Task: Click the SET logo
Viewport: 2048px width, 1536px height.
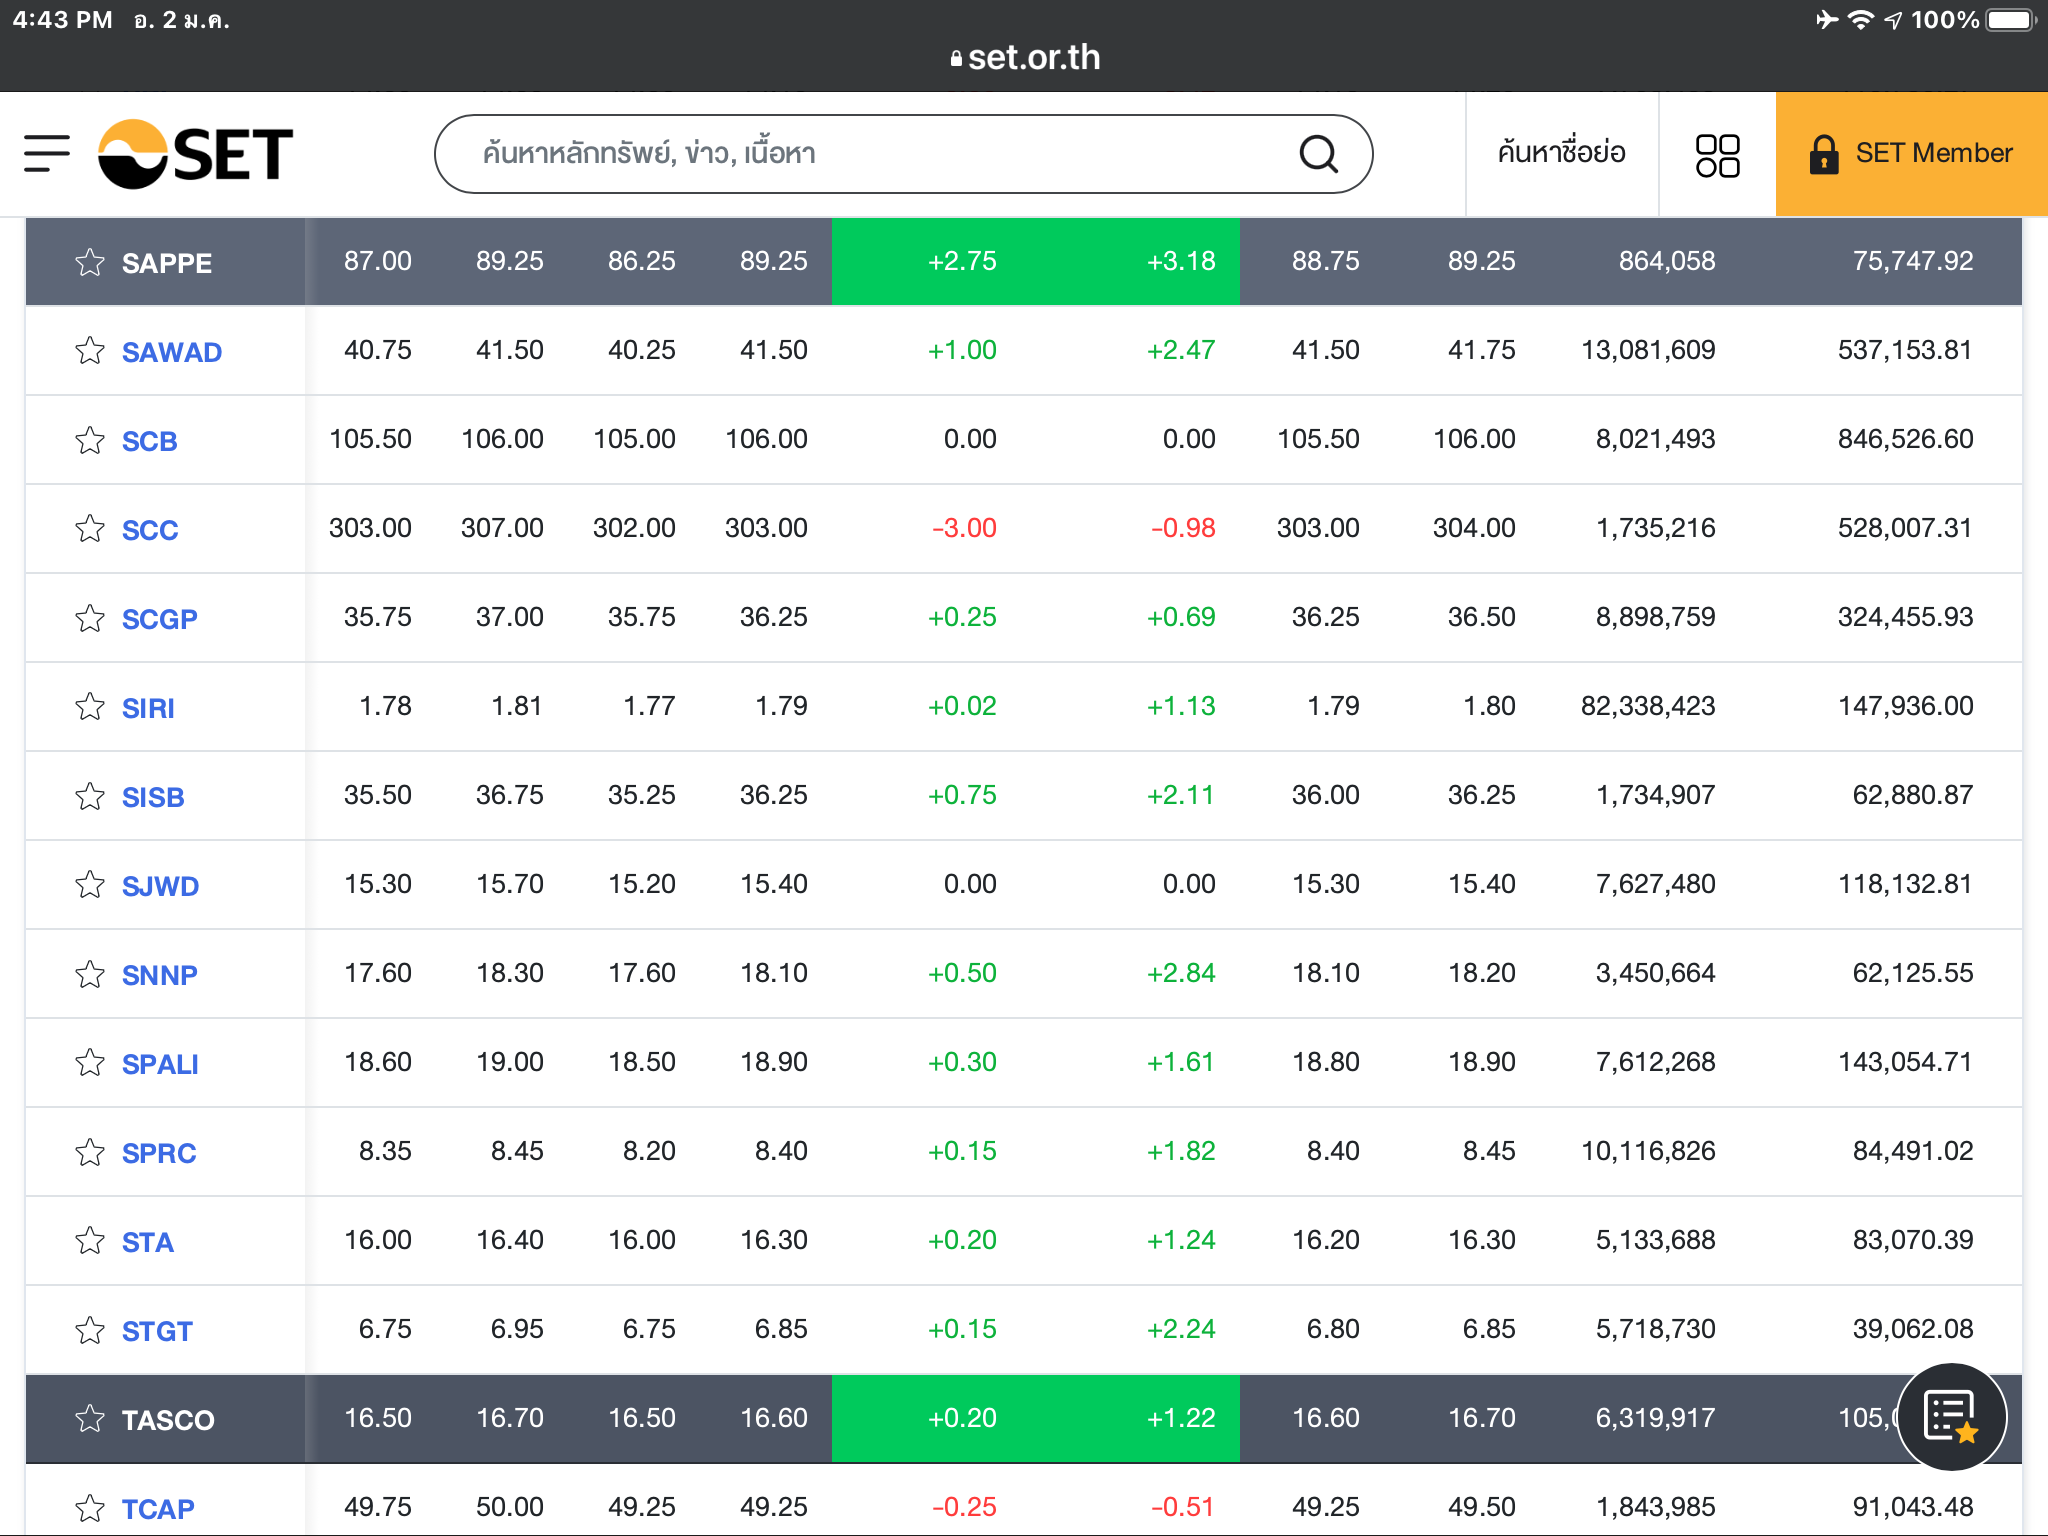Action: click(x=196, y=154)
